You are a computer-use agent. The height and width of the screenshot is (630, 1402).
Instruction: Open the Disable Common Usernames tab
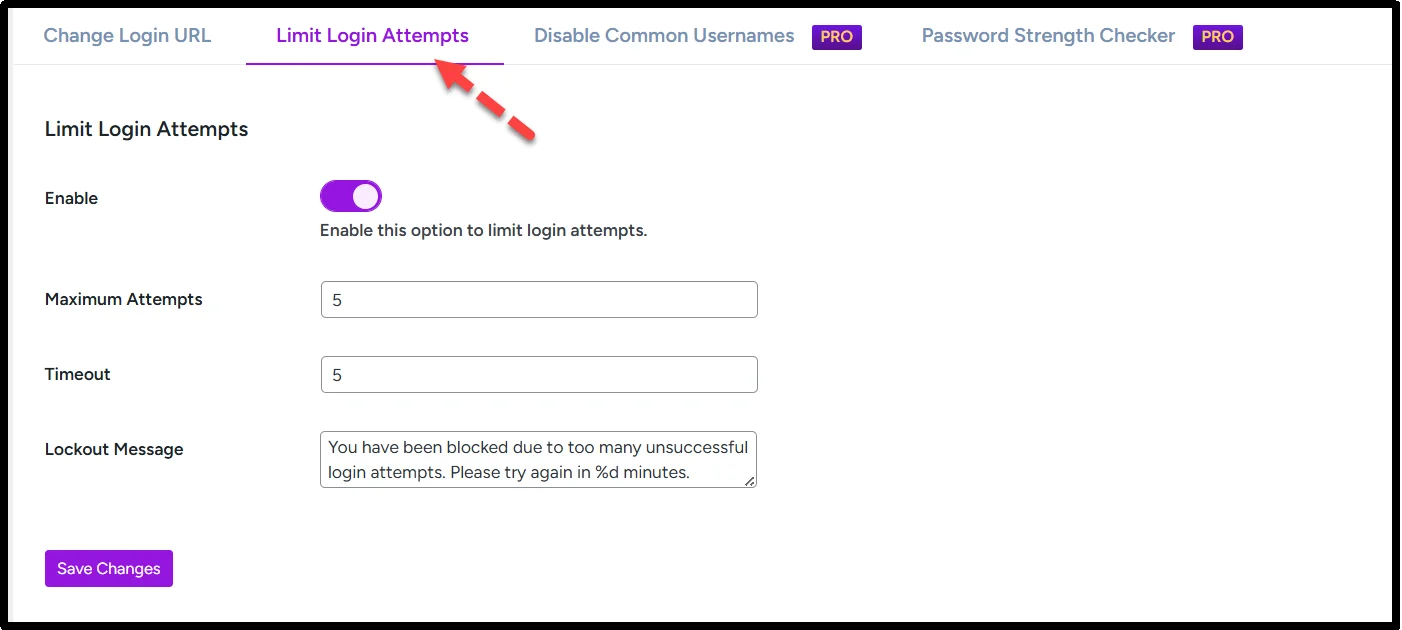tap(663, 35)
